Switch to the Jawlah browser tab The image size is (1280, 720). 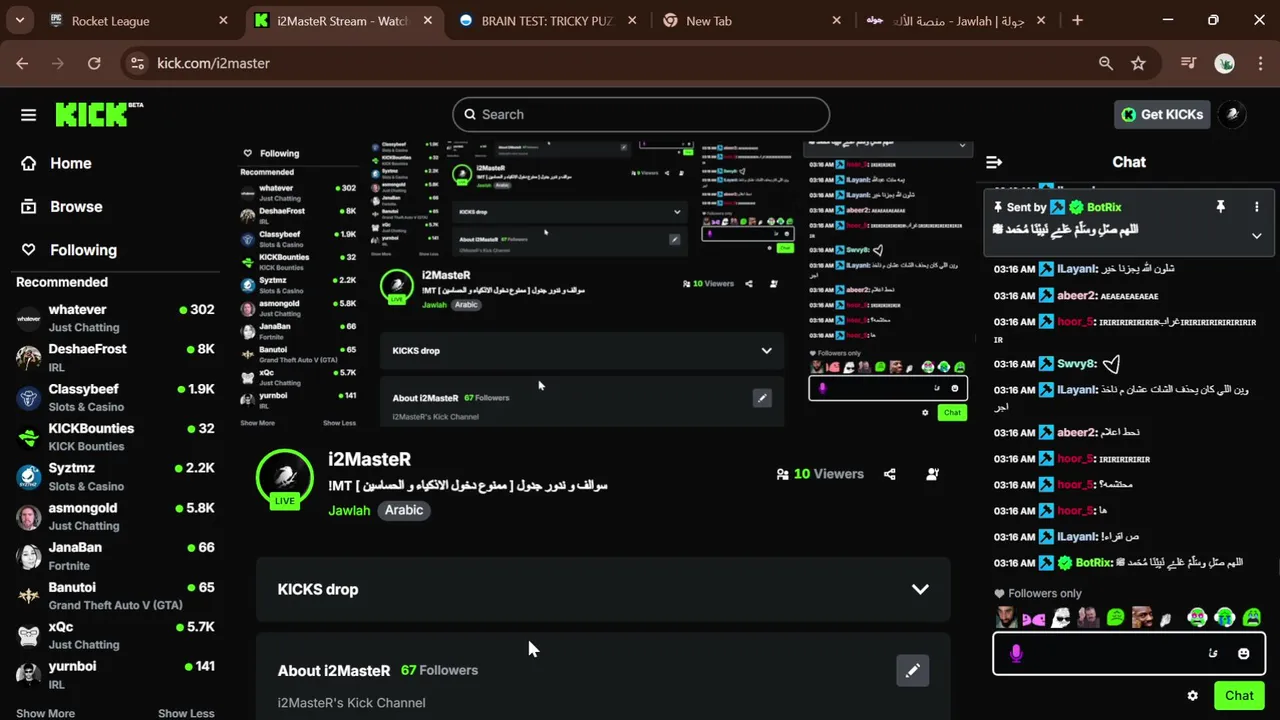[x=957, y=21]
